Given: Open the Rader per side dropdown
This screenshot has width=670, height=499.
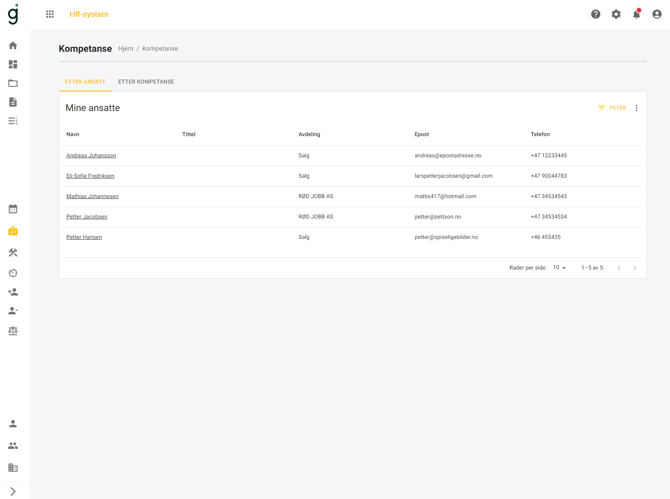Looking at the screenshot, I should pyautogui.click(x=559, y=268).
